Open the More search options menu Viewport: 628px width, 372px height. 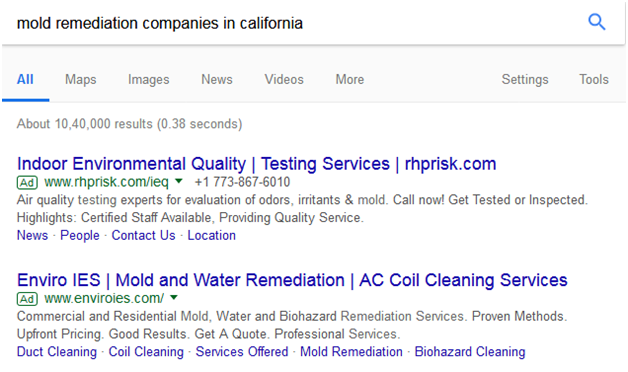(350, 79)
